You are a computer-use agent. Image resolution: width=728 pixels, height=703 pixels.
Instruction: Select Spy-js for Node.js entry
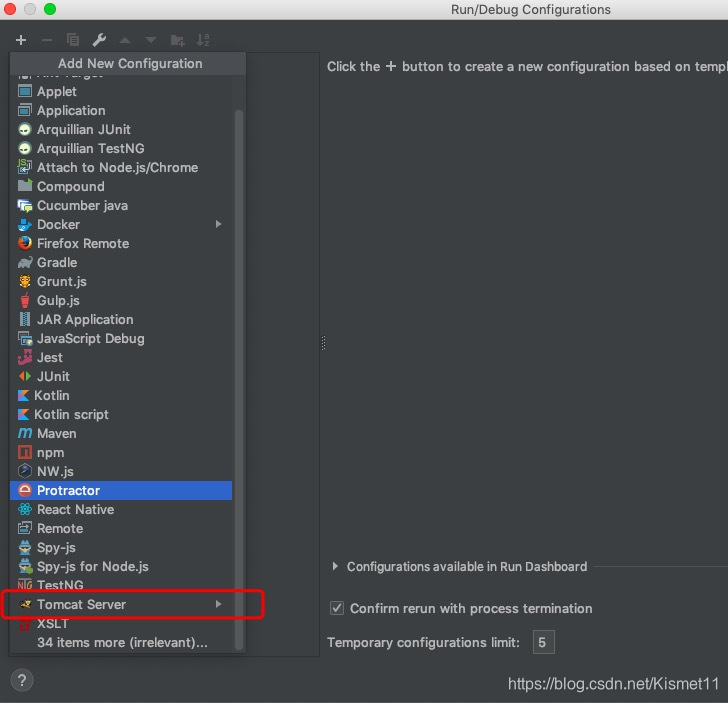(x=121, y=566)
